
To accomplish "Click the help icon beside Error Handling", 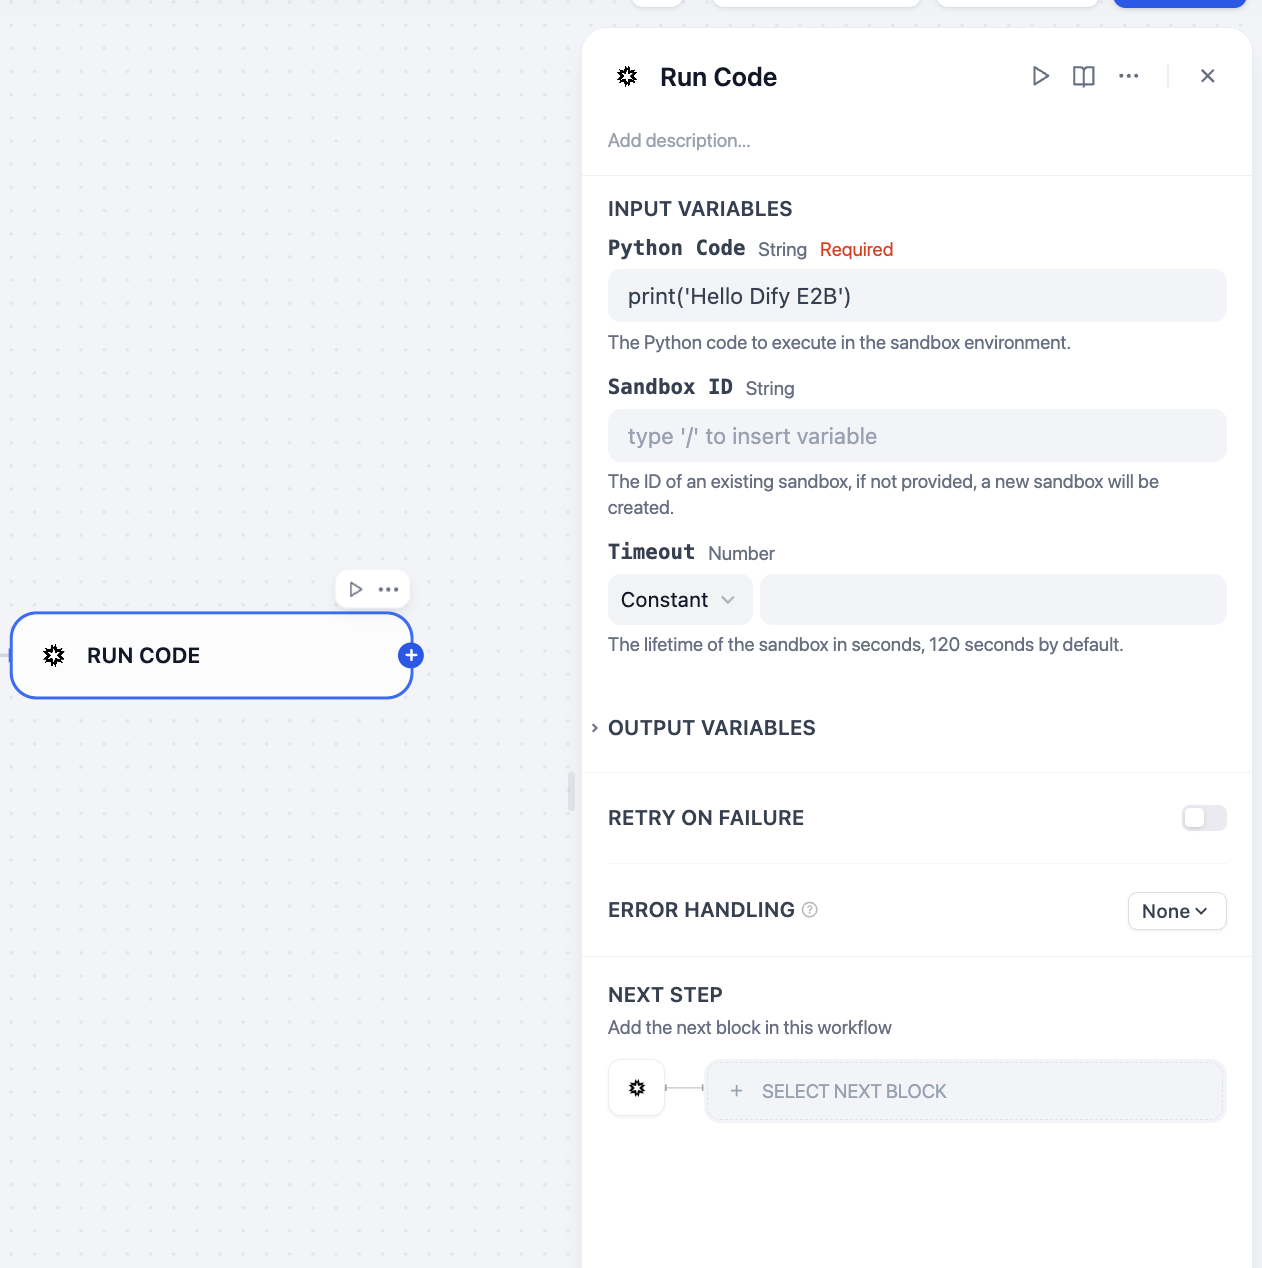I will point(810,910).
